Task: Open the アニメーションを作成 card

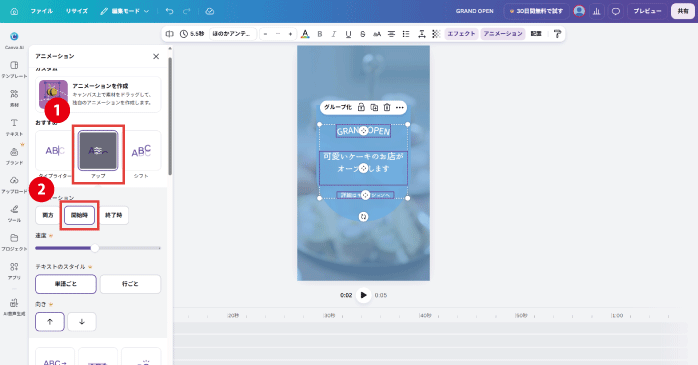Action: pos(98,94)
